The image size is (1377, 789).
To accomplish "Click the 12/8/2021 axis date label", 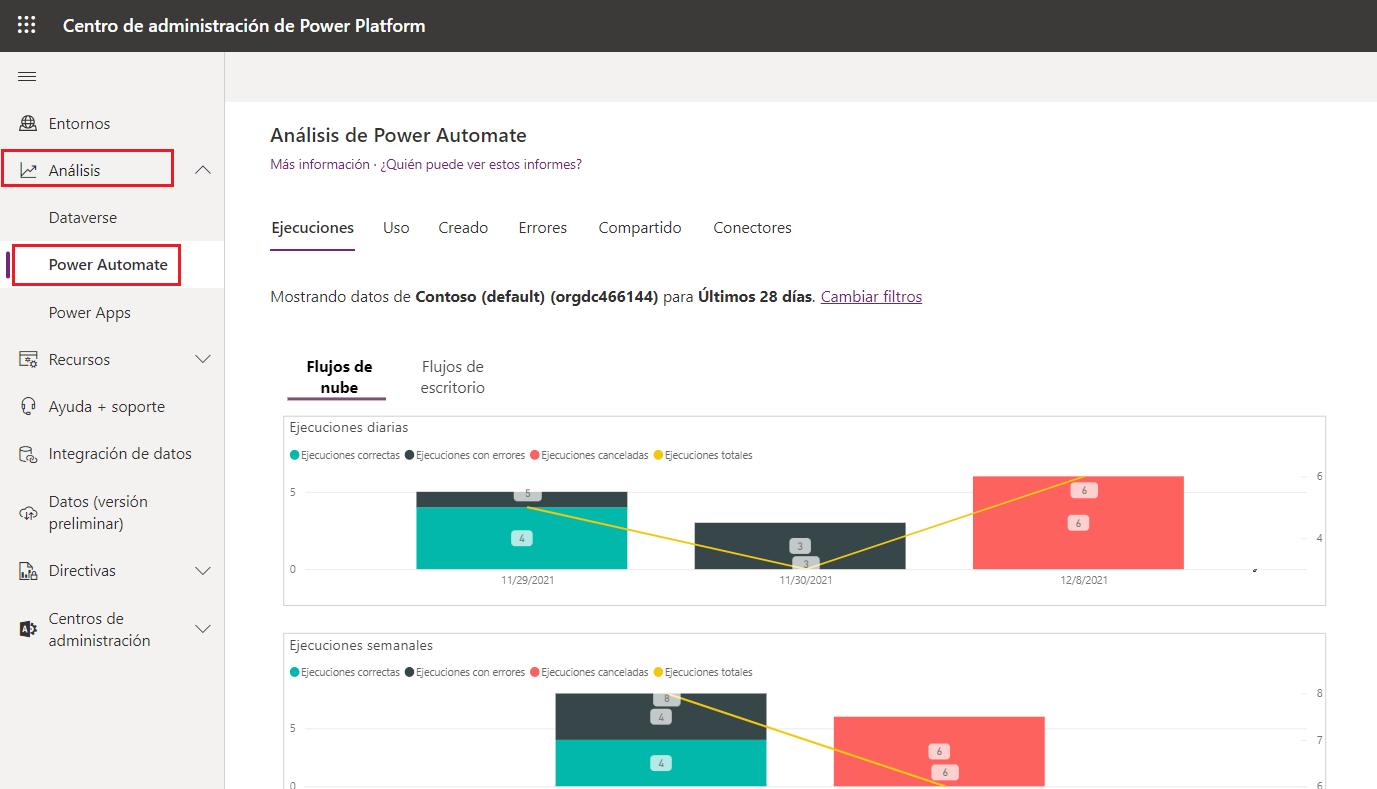I will (1084, 580).
